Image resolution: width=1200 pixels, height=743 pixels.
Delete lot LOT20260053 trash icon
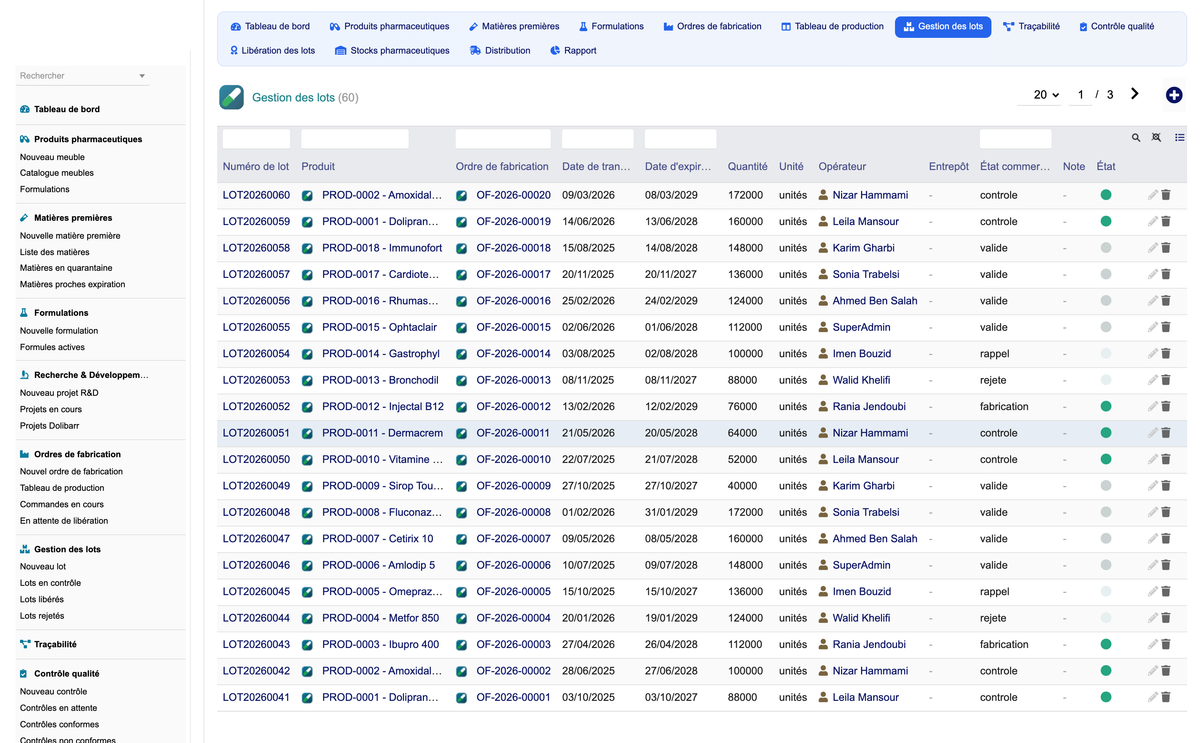[x=1166, y=380]
